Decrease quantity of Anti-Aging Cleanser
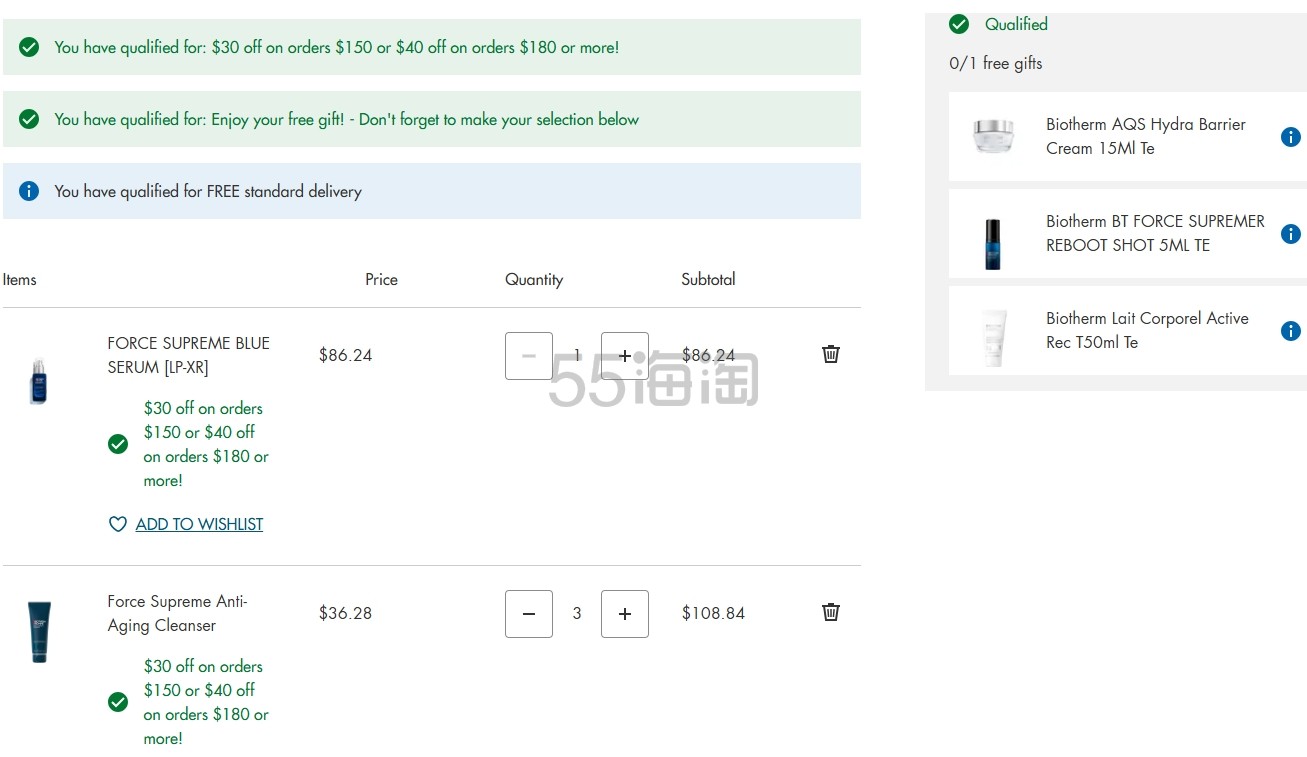This screenshot has height=757, width=1307. [529, 614]
